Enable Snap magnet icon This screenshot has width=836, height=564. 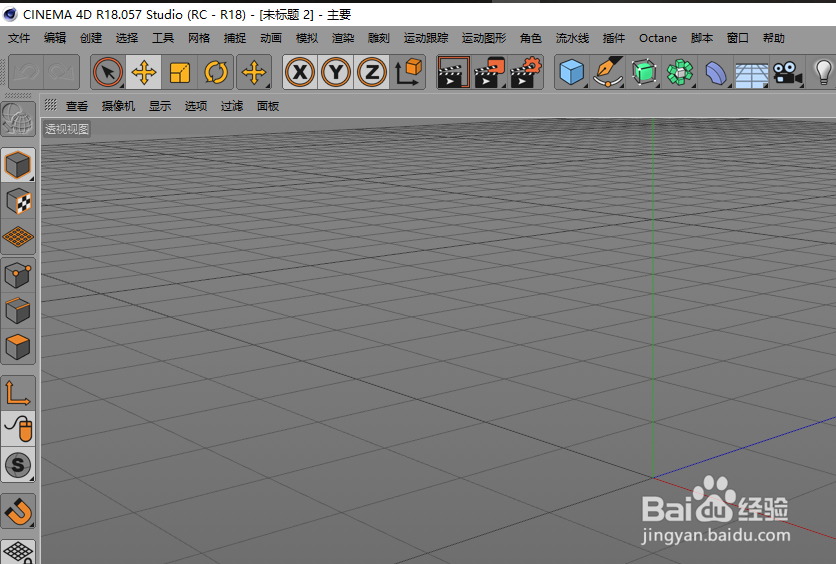[x=18, y=511]
